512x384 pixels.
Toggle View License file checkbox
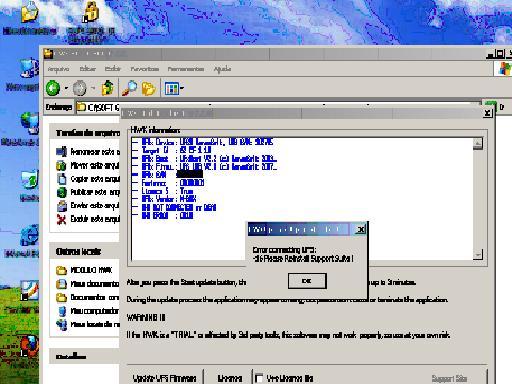coord(259,378)
